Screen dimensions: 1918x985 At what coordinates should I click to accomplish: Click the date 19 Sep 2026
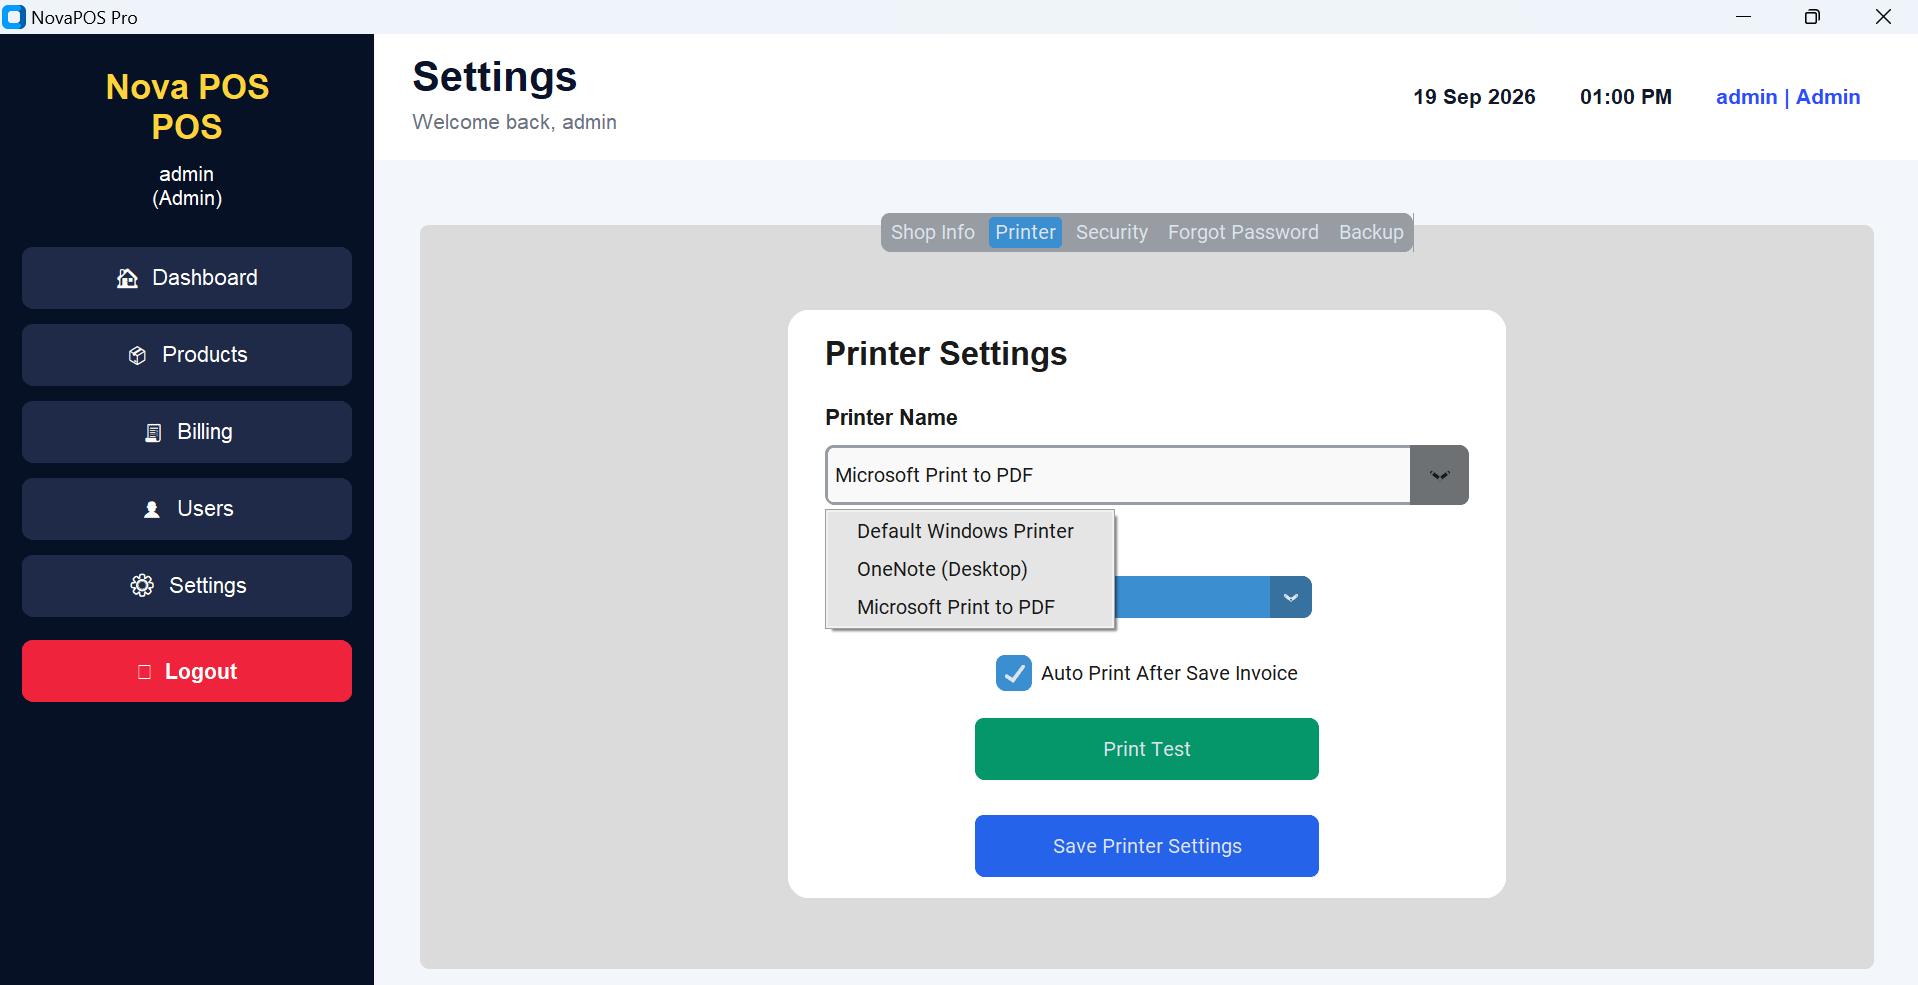(x=1474, y=97)
